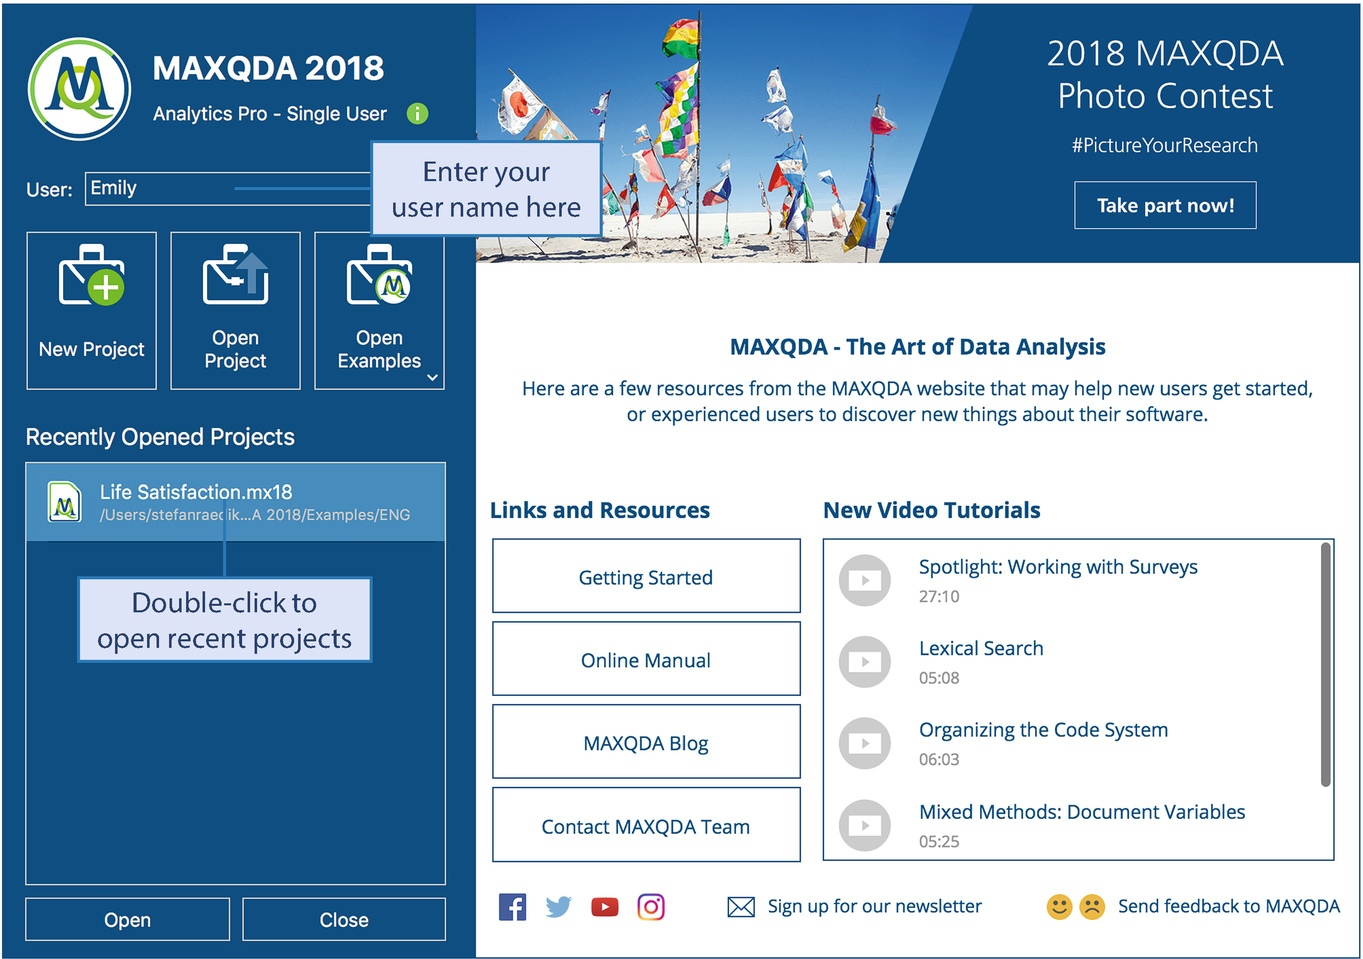
Task: Open the Mixed Methods: Document Variables tutorial title
Action: 1082,812
